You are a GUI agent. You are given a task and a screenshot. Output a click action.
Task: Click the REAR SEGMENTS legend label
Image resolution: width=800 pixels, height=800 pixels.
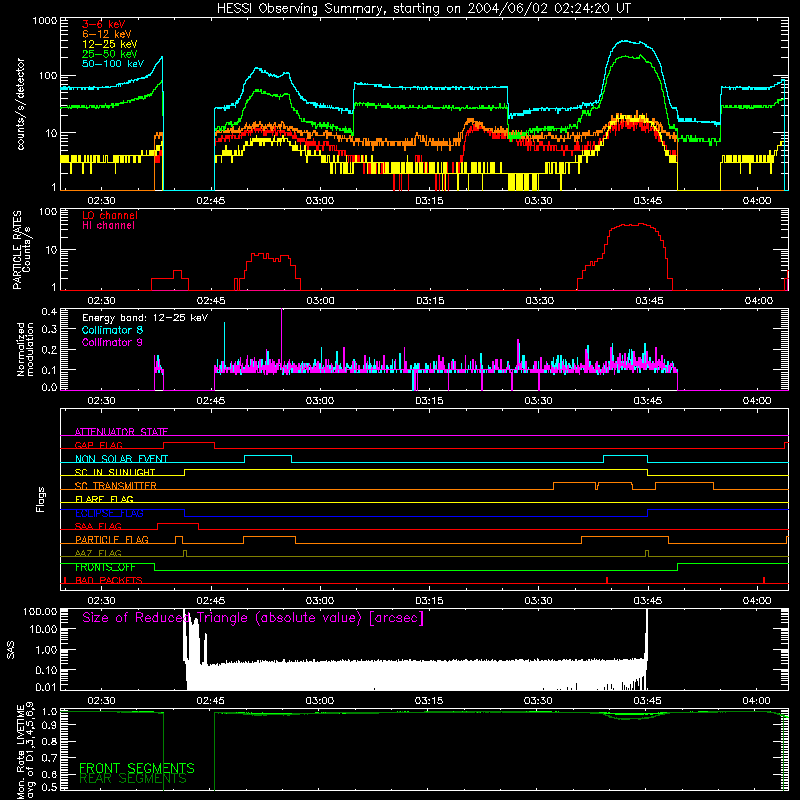tap(133, 779)
